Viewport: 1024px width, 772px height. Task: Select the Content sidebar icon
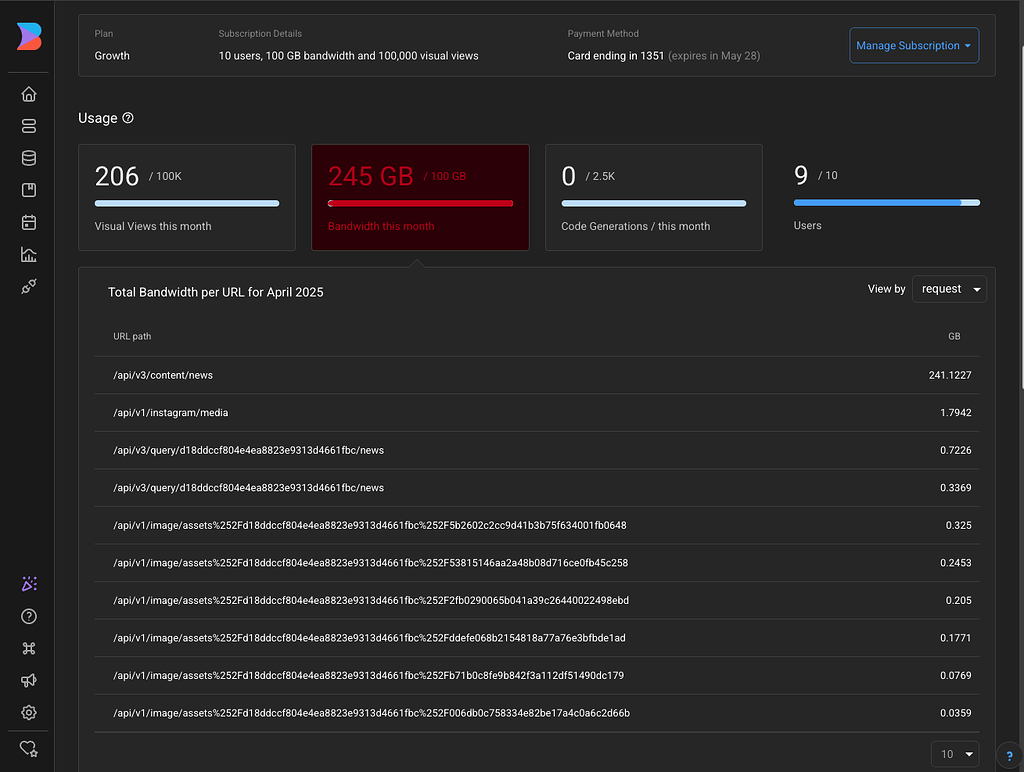click(x=28, y=126)
